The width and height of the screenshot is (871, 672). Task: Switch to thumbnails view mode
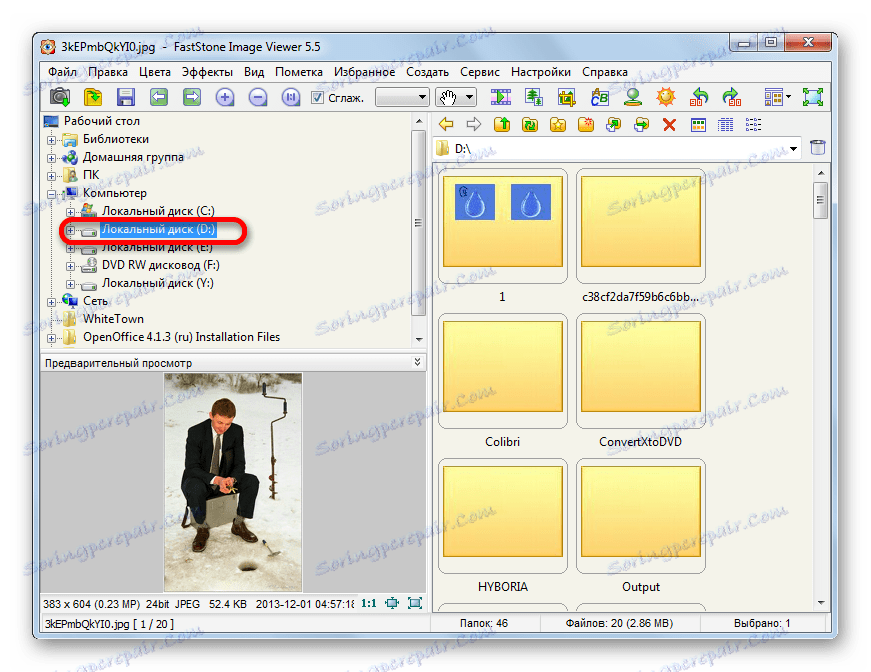pos(698,124)
